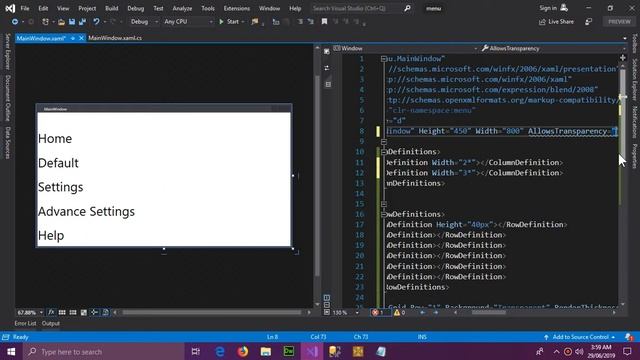Viewport: 640px width, 360px height.
Task: Open the Server Explorer side panel
Action: click(x=7, y=52)
